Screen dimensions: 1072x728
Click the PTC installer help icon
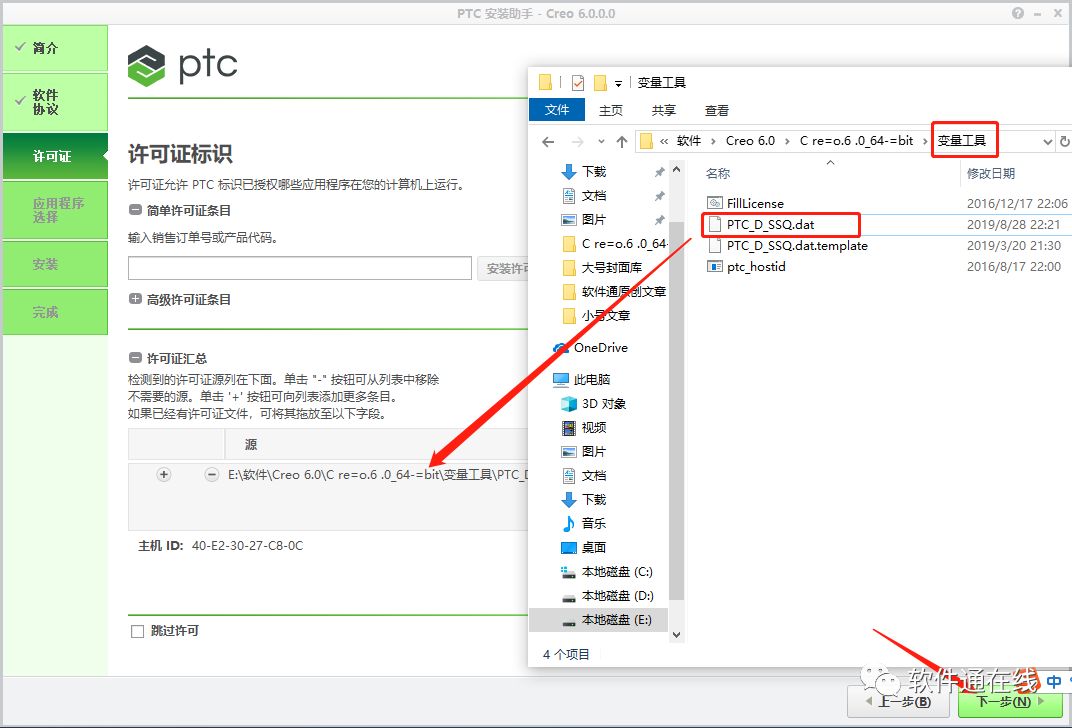click(1018, 13)
